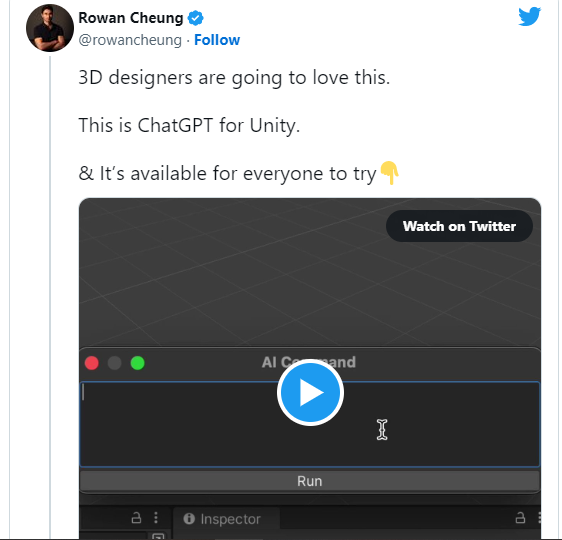This screenshot has height=540, width=562.
Task: Close the AI Command window with red button
Action: point(92,363)
